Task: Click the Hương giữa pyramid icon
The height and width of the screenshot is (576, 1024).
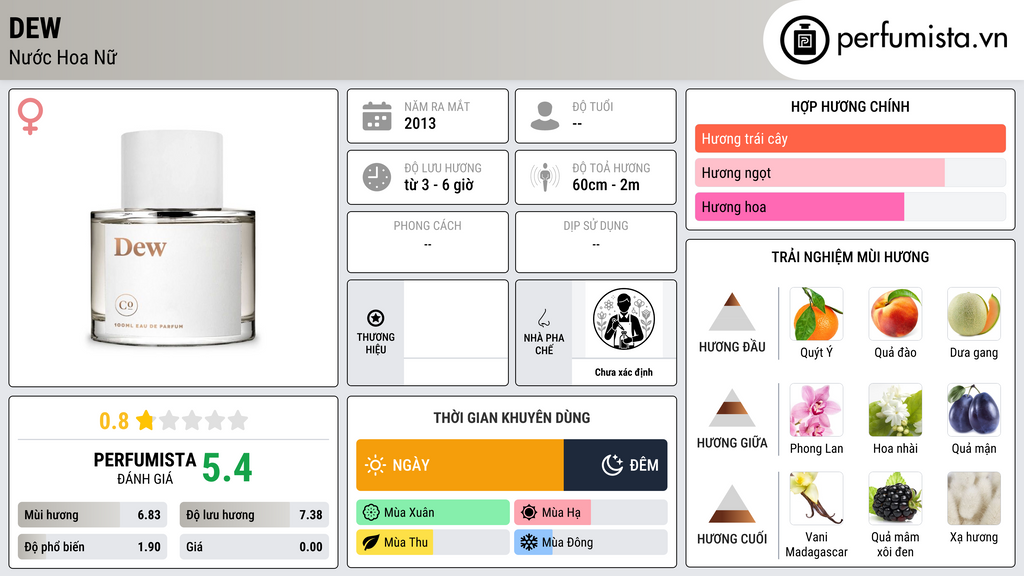Action: pos(732,408)
